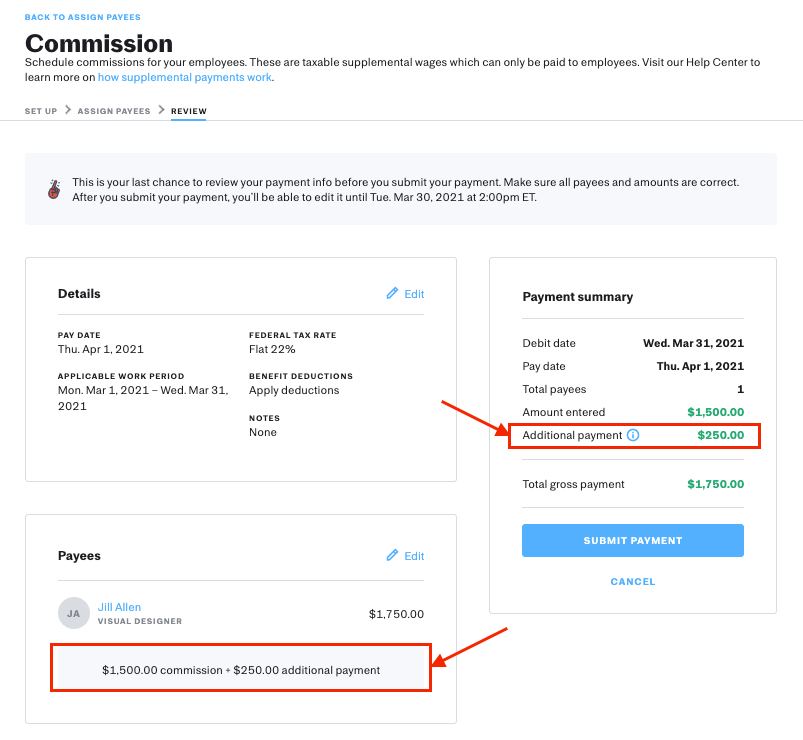Click the thermometer icon in the review notice

(53, 189)
